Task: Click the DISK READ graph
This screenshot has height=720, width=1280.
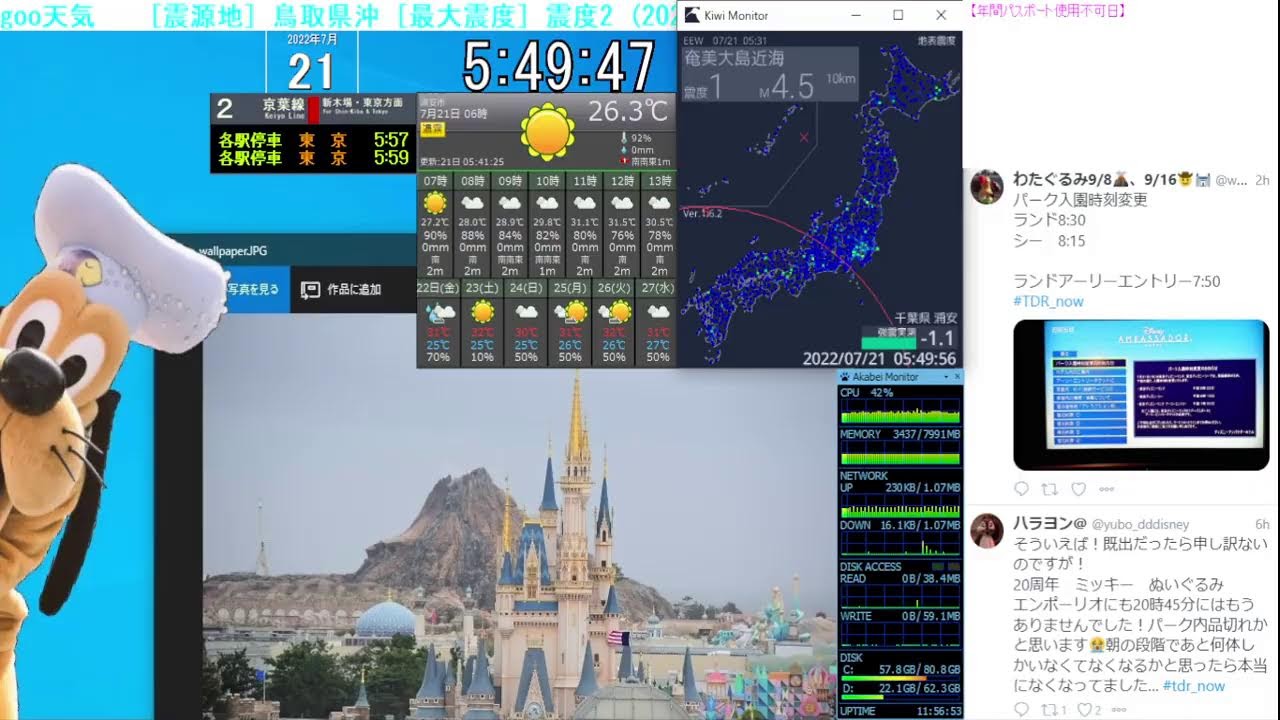Action: [900, 597]
